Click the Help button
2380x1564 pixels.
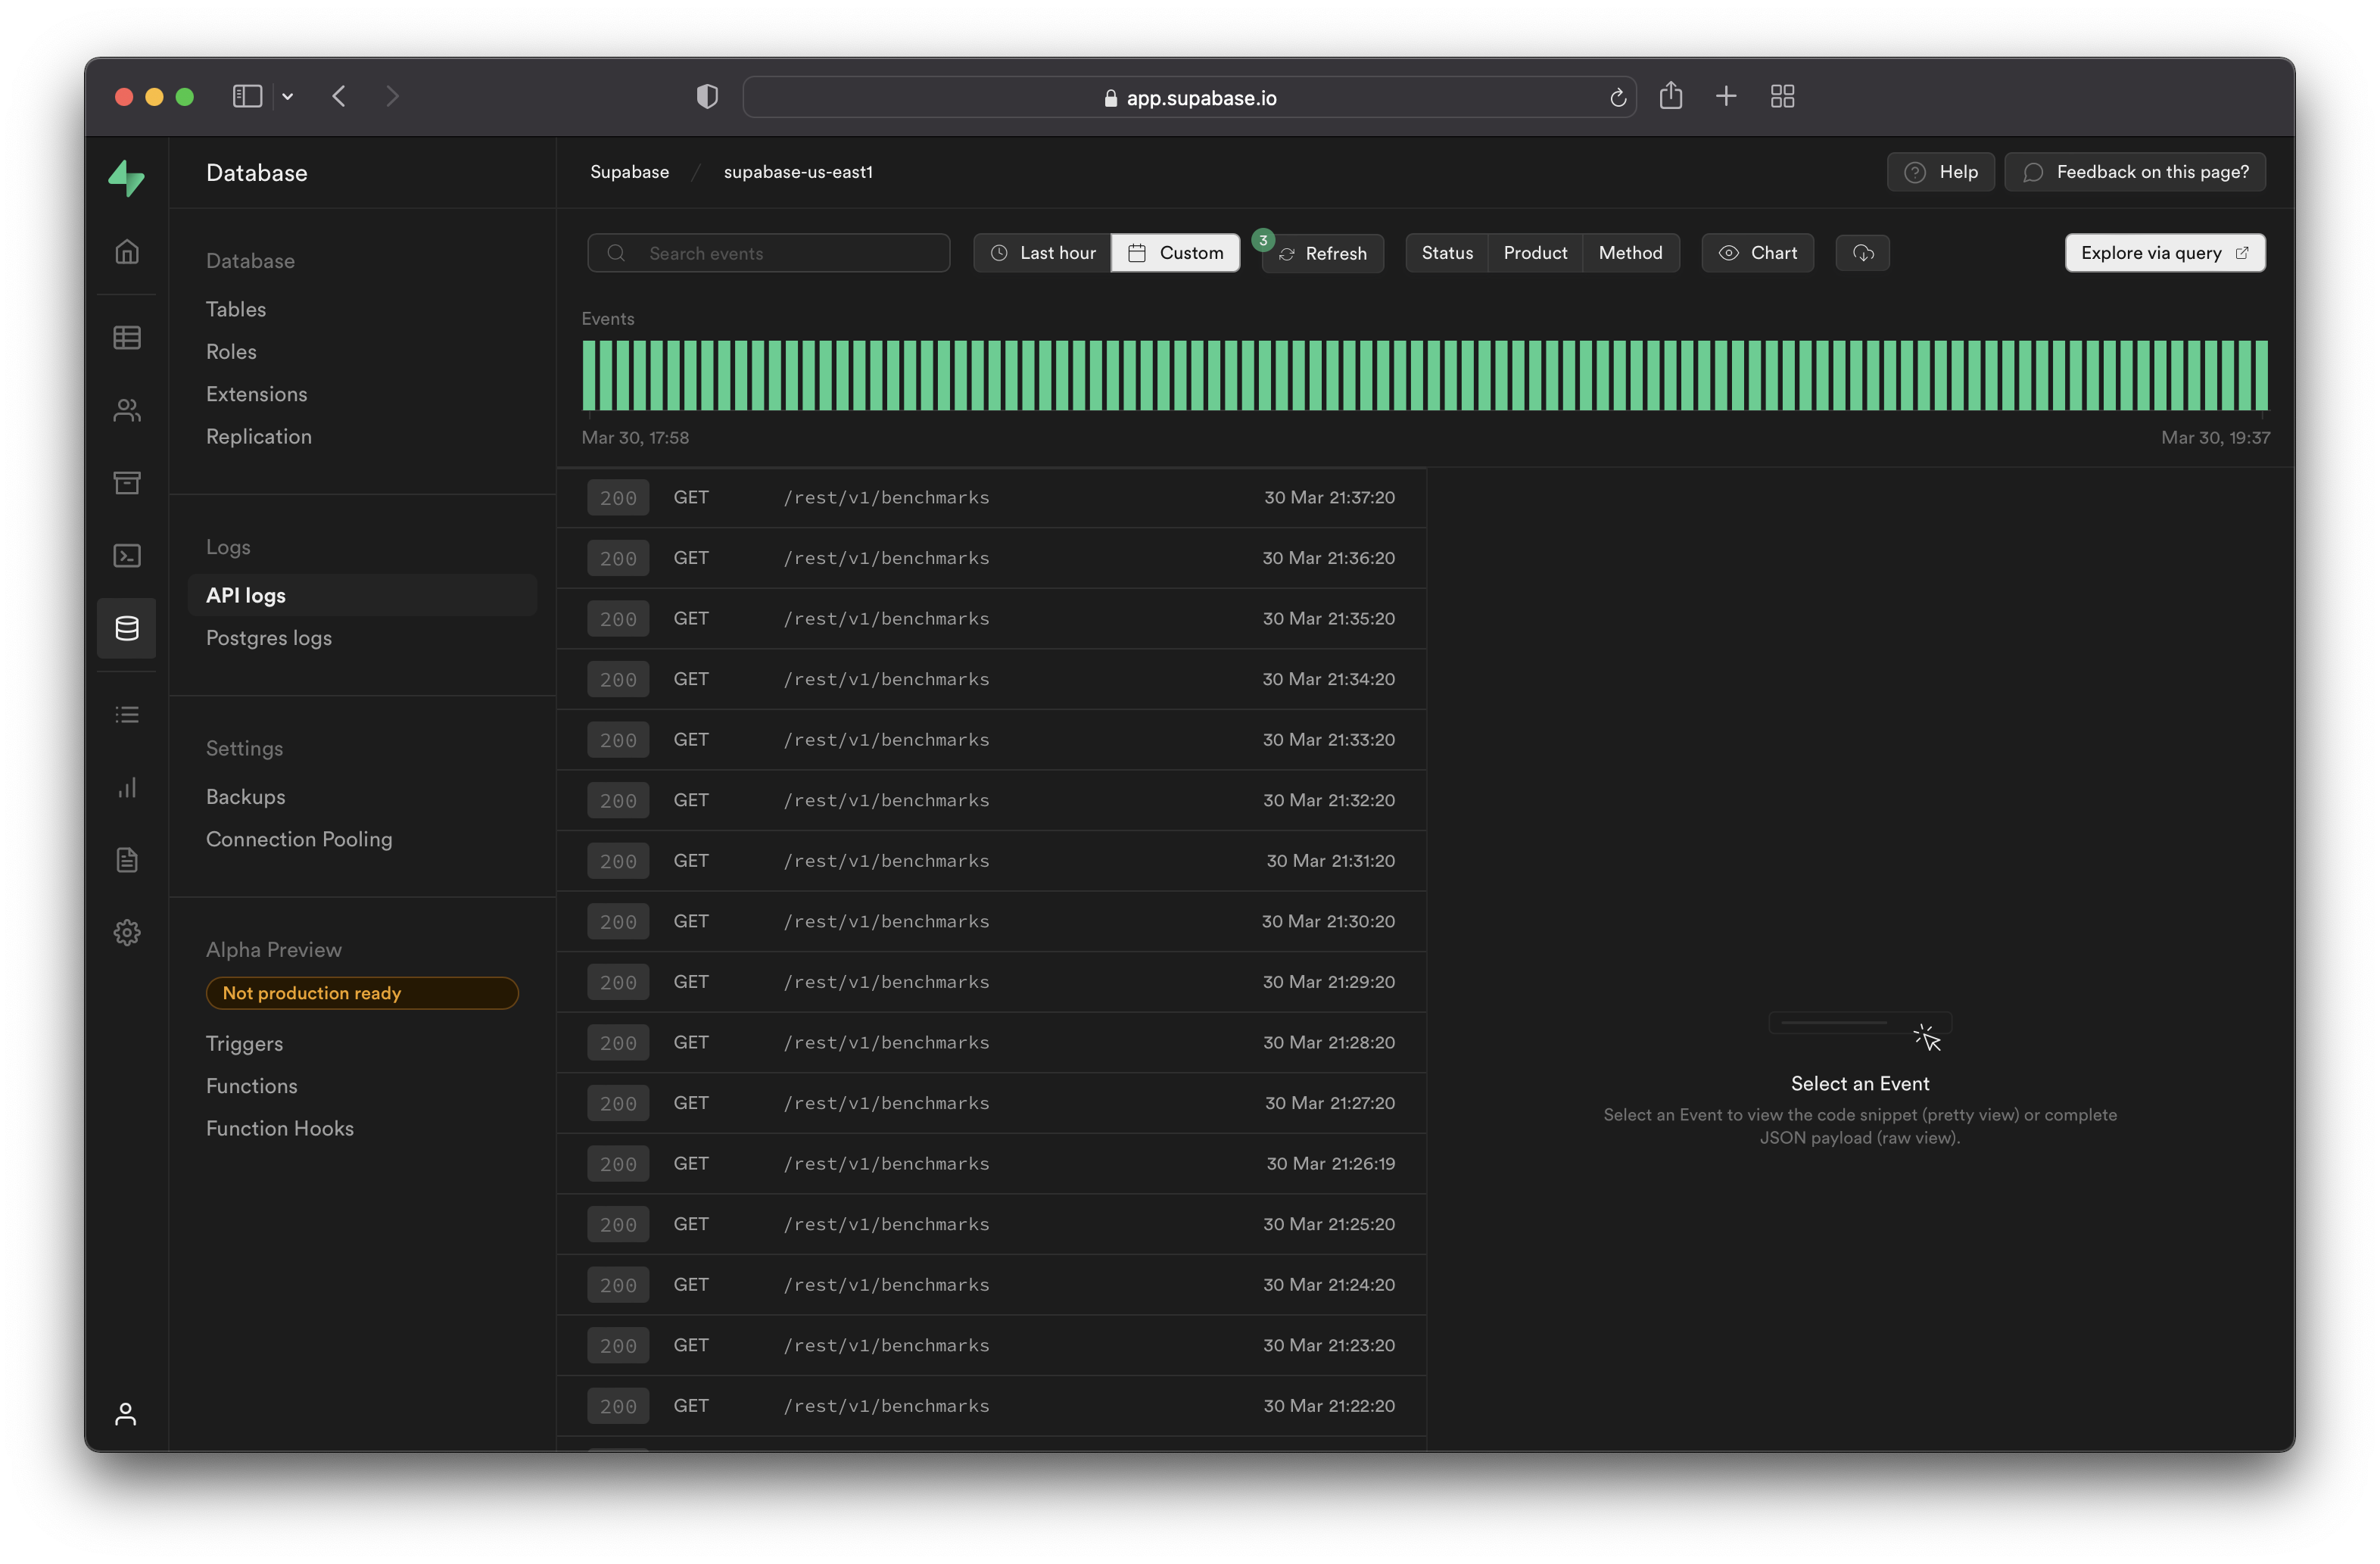1940,172
